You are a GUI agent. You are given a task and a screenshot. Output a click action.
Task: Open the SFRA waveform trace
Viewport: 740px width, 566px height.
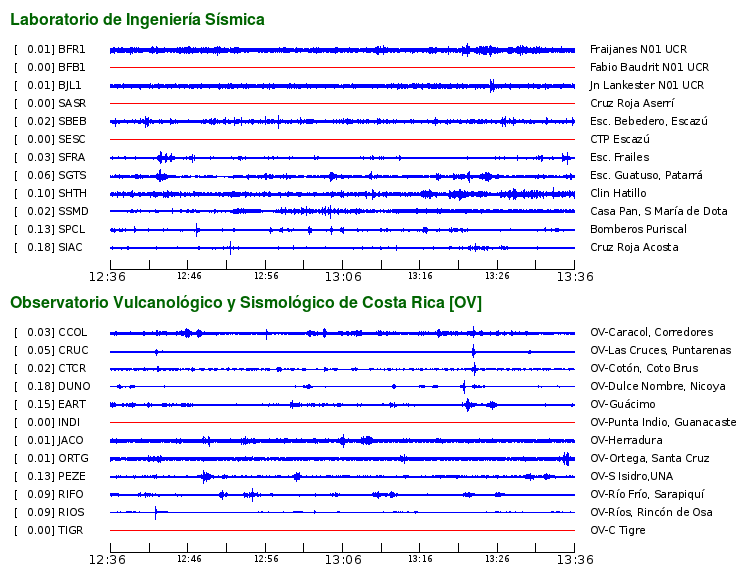tap(342, 158)
